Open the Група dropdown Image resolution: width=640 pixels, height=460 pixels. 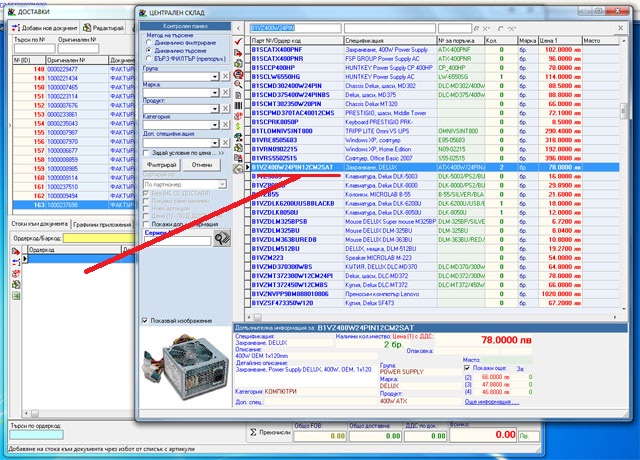pyautogui.click(x=215, y=77)
